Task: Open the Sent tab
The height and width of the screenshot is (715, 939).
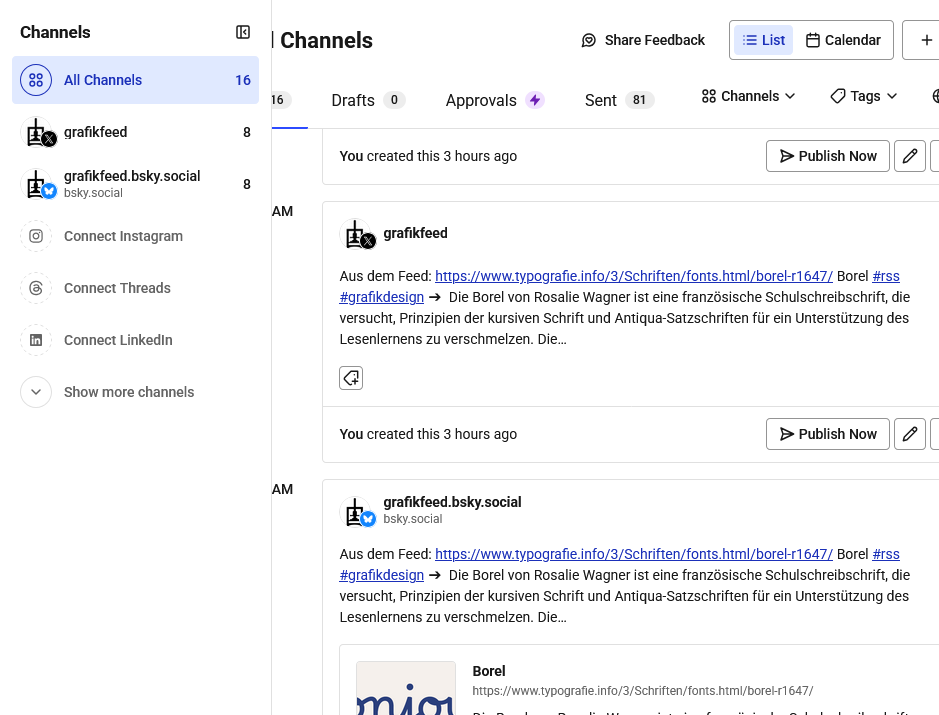Action: tap(619, 100)
